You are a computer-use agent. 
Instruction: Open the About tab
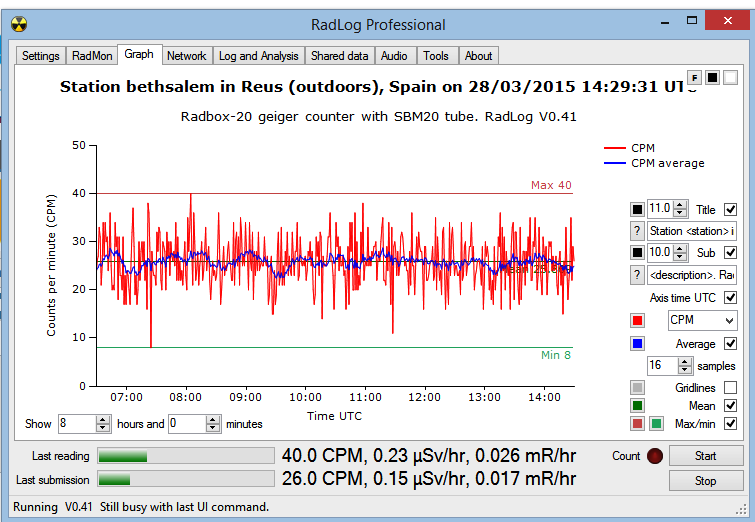[x=478, y=56]
